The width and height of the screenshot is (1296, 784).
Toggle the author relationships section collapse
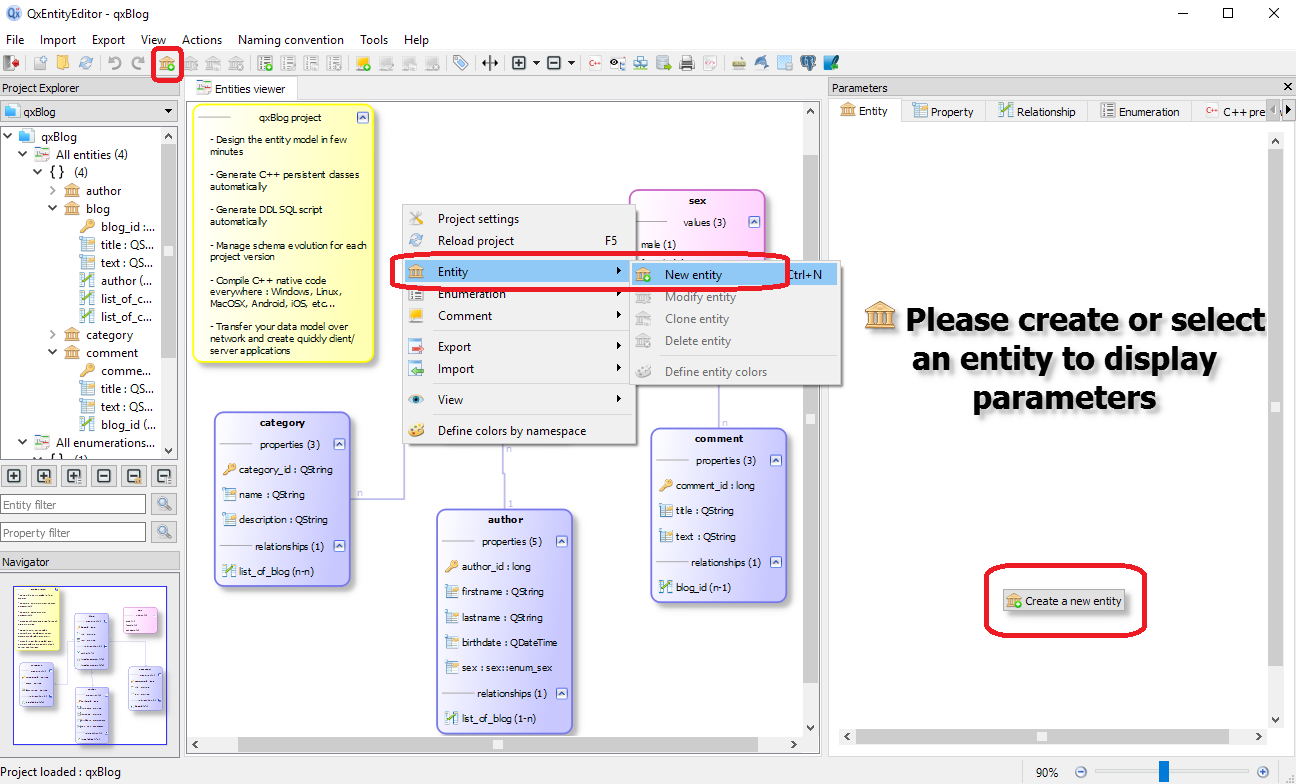click(562, 693)
